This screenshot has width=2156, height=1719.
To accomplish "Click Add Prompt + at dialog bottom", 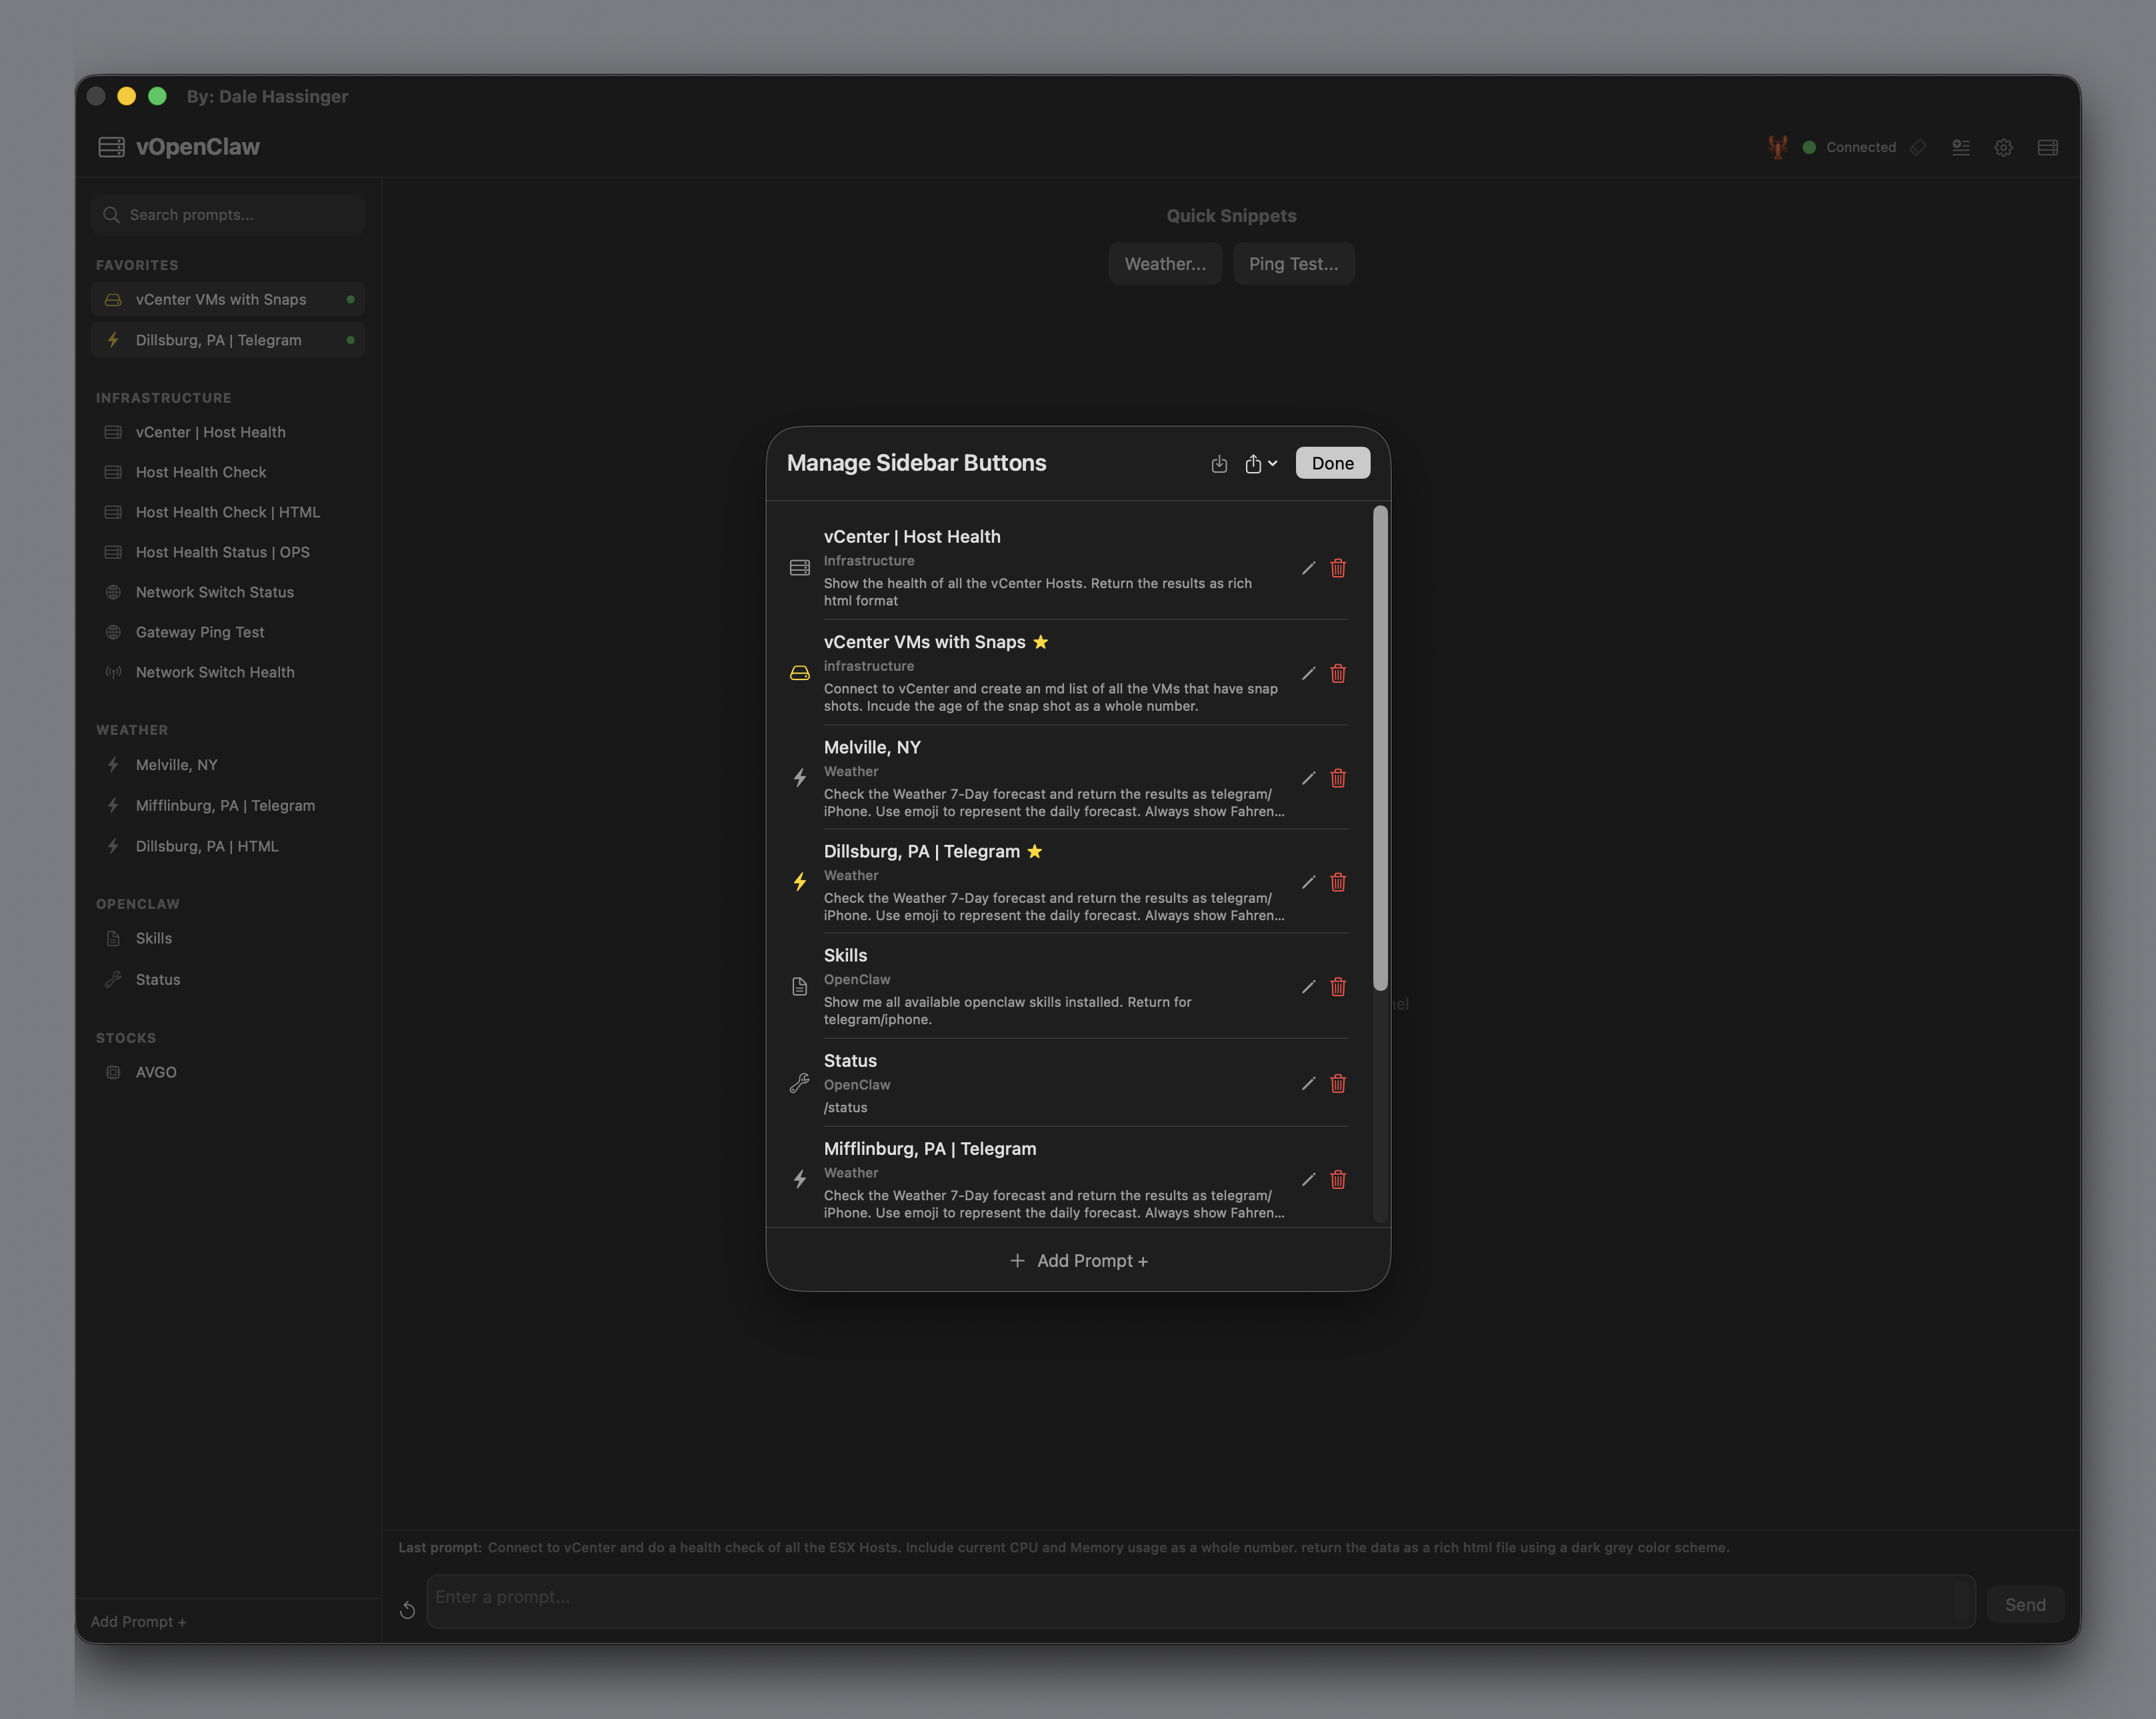I will click(1078, 1261).
